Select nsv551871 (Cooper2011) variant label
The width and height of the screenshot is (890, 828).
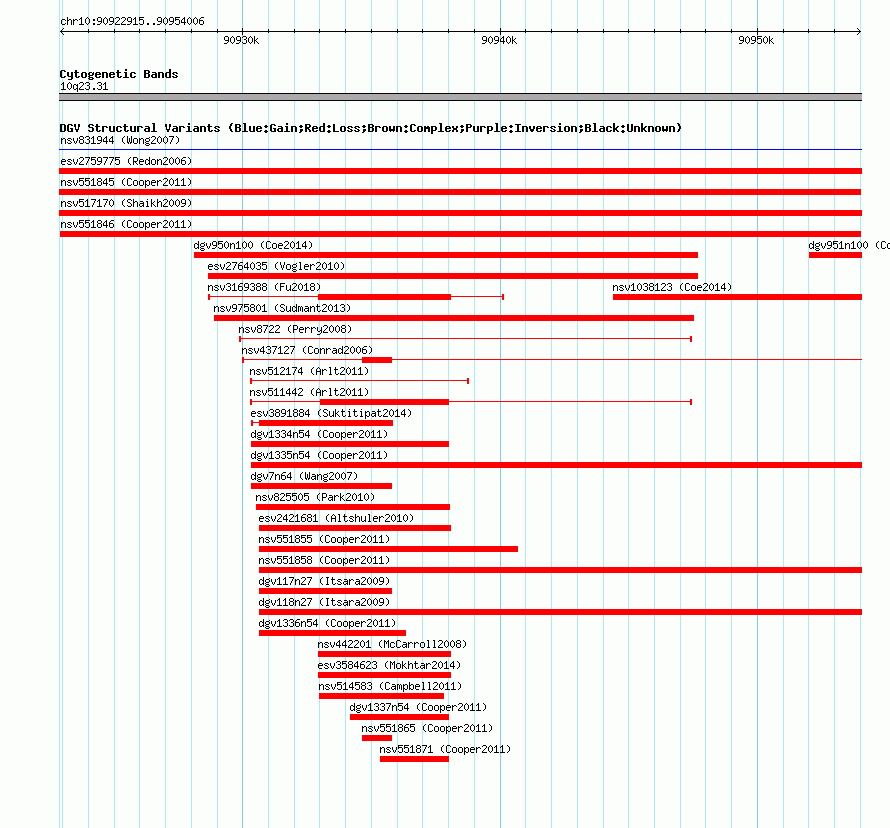(x=445, y=749)
